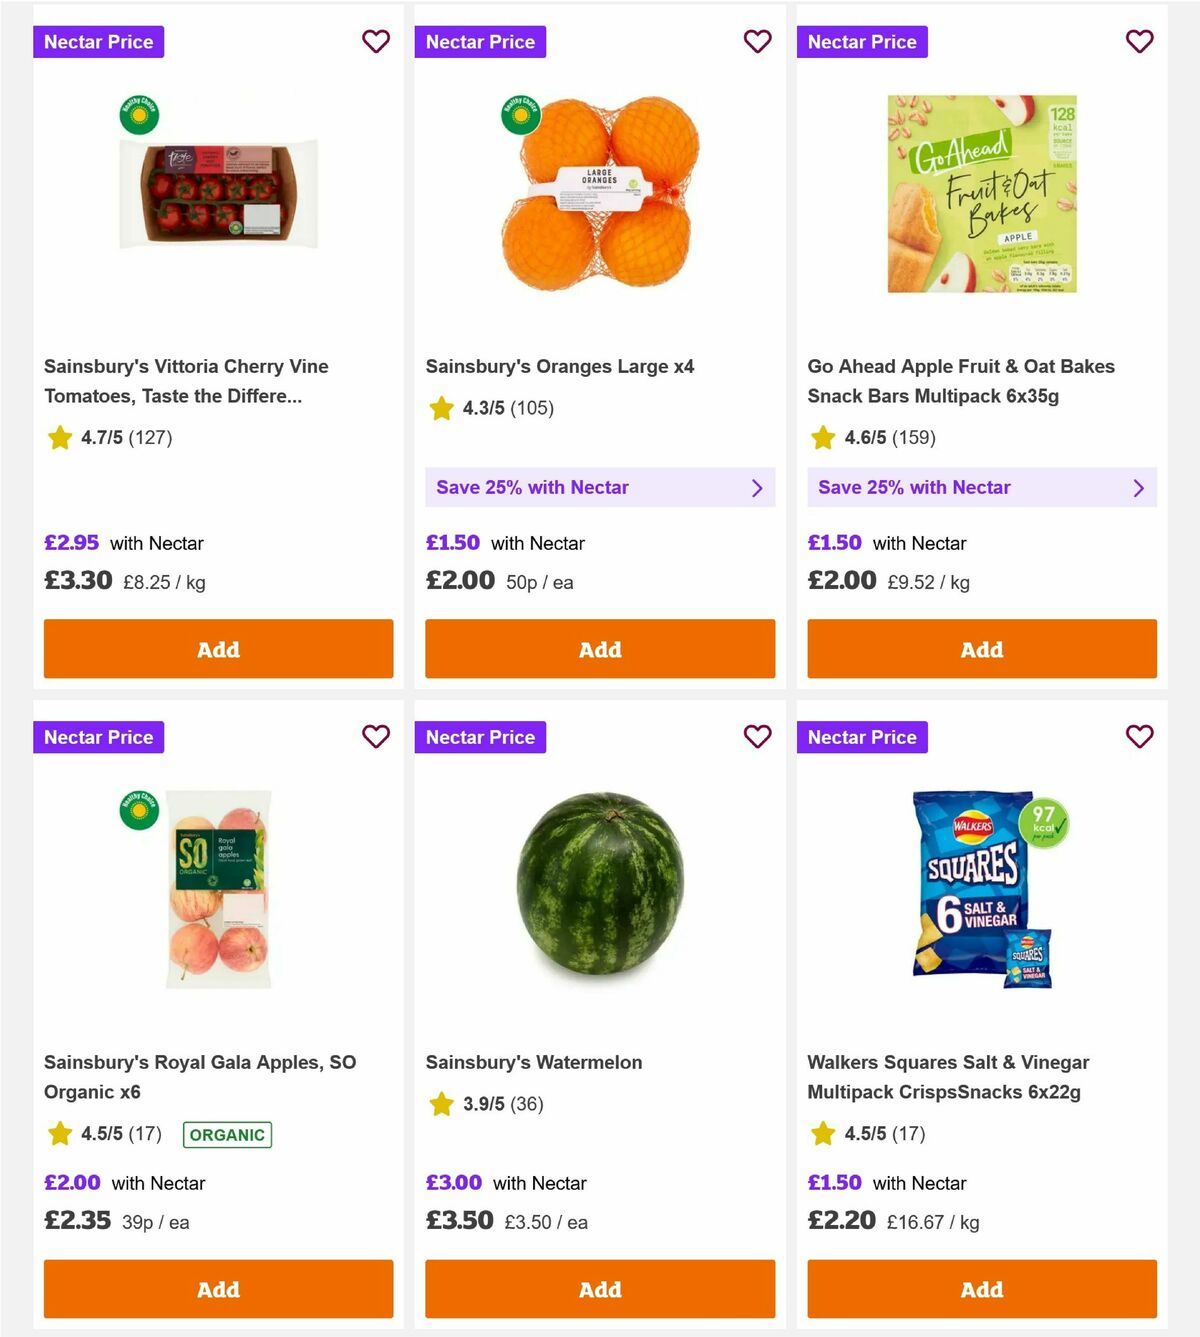The width and height of the screenshot is (1200, 1337).
Task: Open the large oranges product thumbnail
Action: (600, 195)
